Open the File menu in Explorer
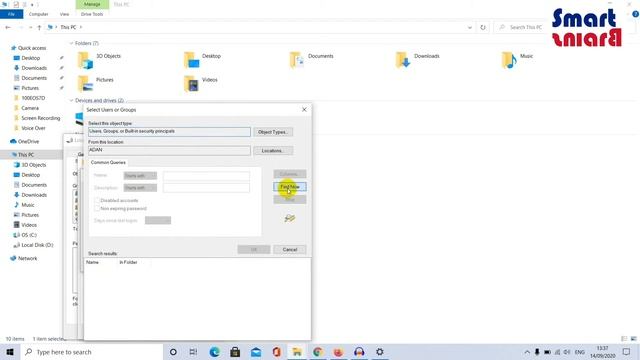Viewport: 640px width, 360px height. tap(11, 14)
